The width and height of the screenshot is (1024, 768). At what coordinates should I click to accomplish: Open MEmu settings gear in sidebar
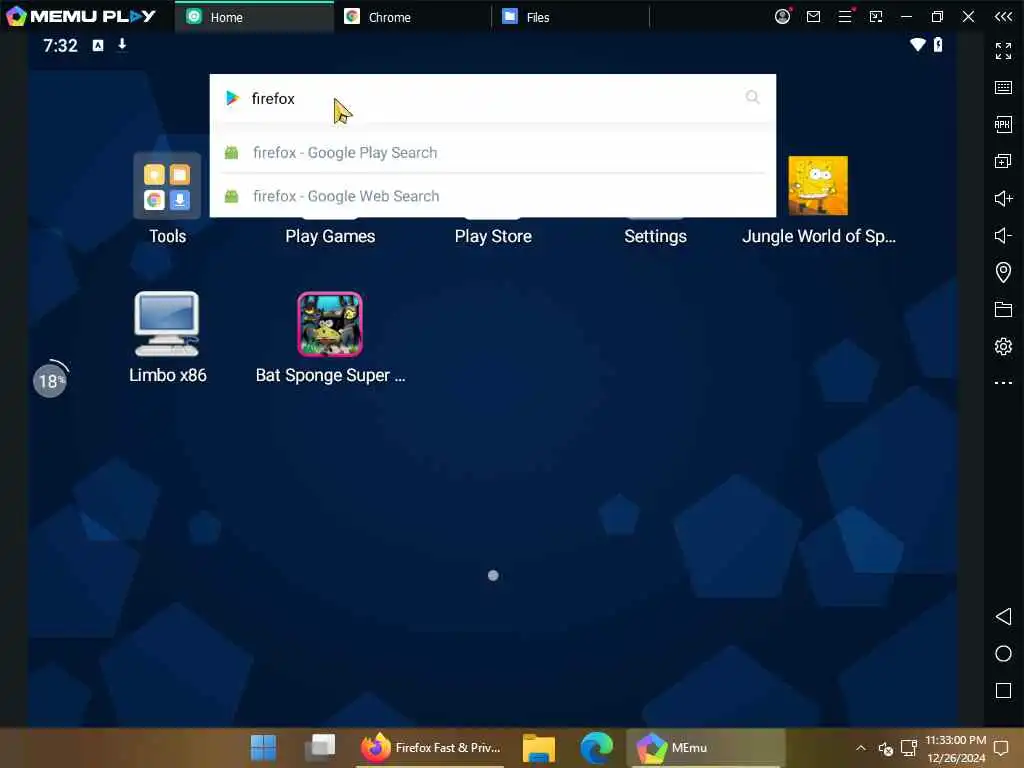coord(1003,346)
